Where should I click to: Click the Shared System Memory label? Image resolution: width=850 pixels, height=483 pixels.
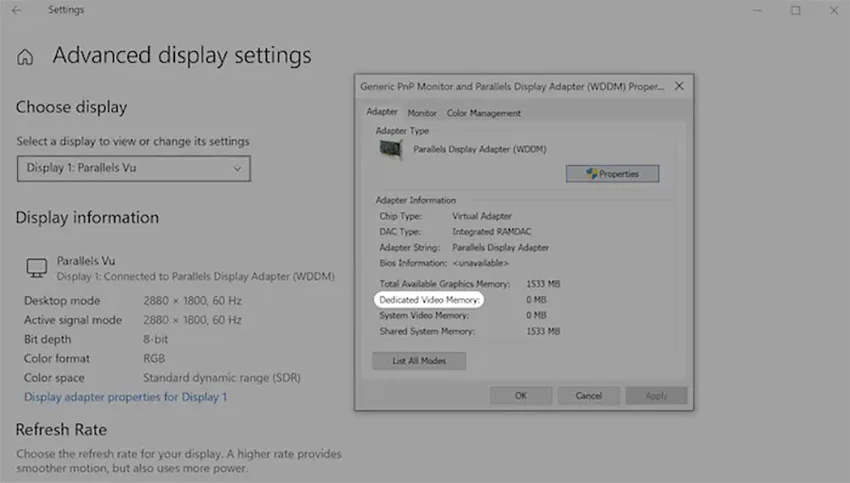[x=427, y=331]
